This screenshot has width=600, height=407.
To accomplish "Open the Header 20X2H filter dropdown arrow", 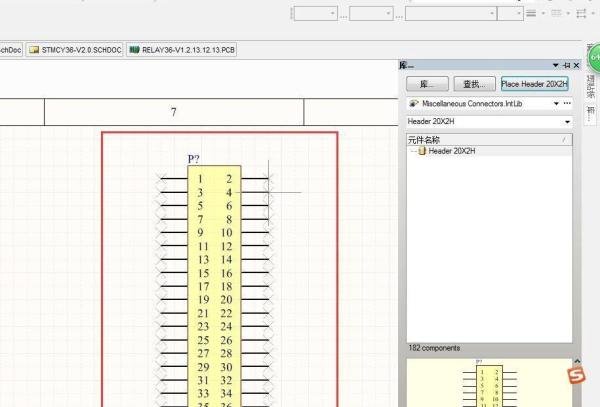I will tap(567, 122).
